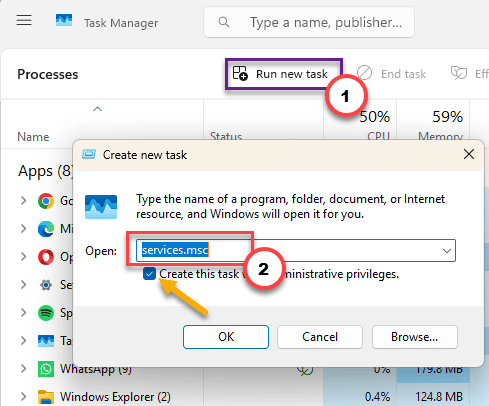Click Run new task button
Viewport: 489px width, 406px height.
click(284, 74)
